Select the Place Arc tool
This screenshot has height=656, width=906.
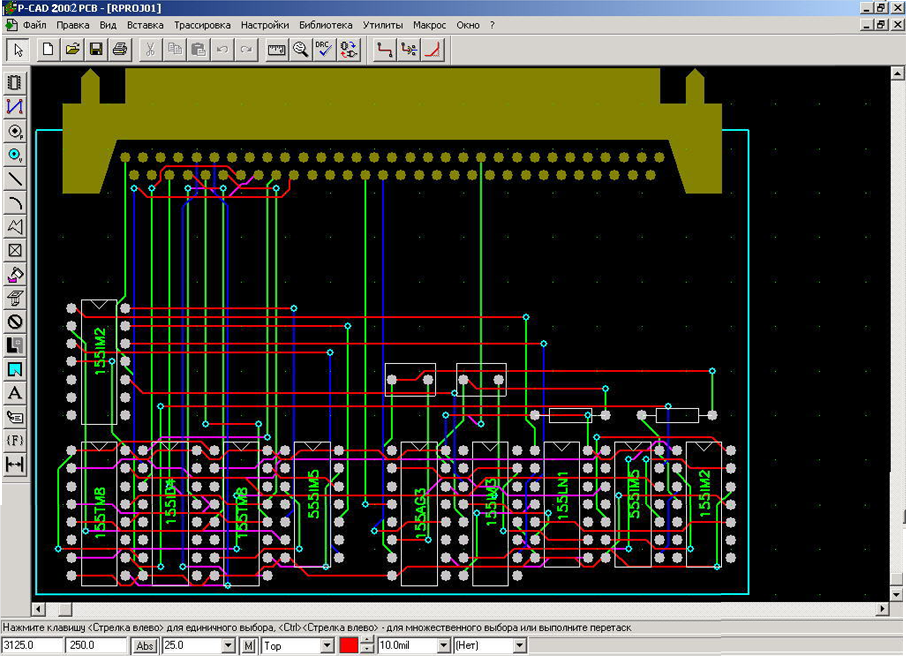[x=15, y=203]
